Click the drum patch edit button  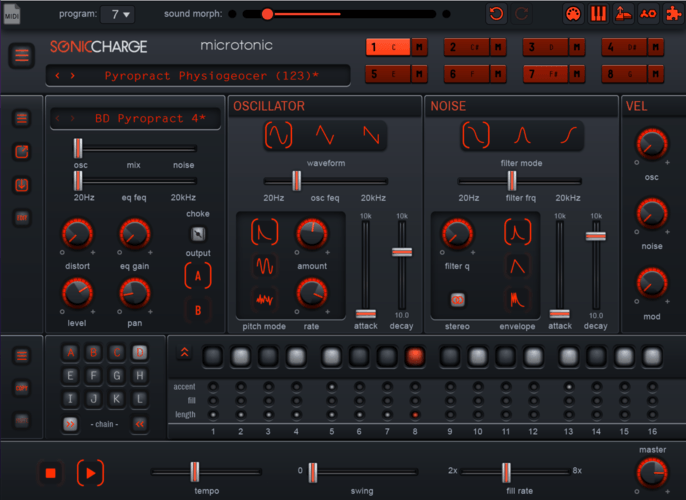[22, 217]
